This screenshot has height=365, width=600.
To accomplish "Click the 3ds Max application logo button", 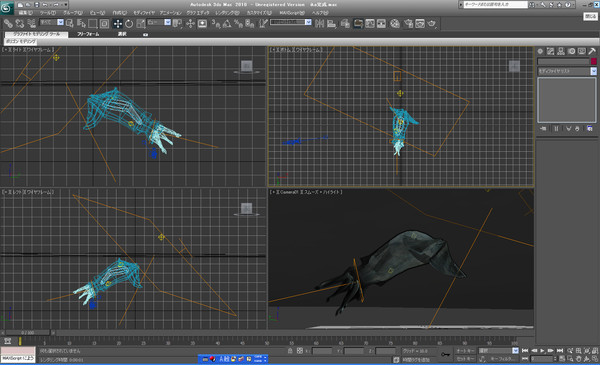I will coord(7,8).
